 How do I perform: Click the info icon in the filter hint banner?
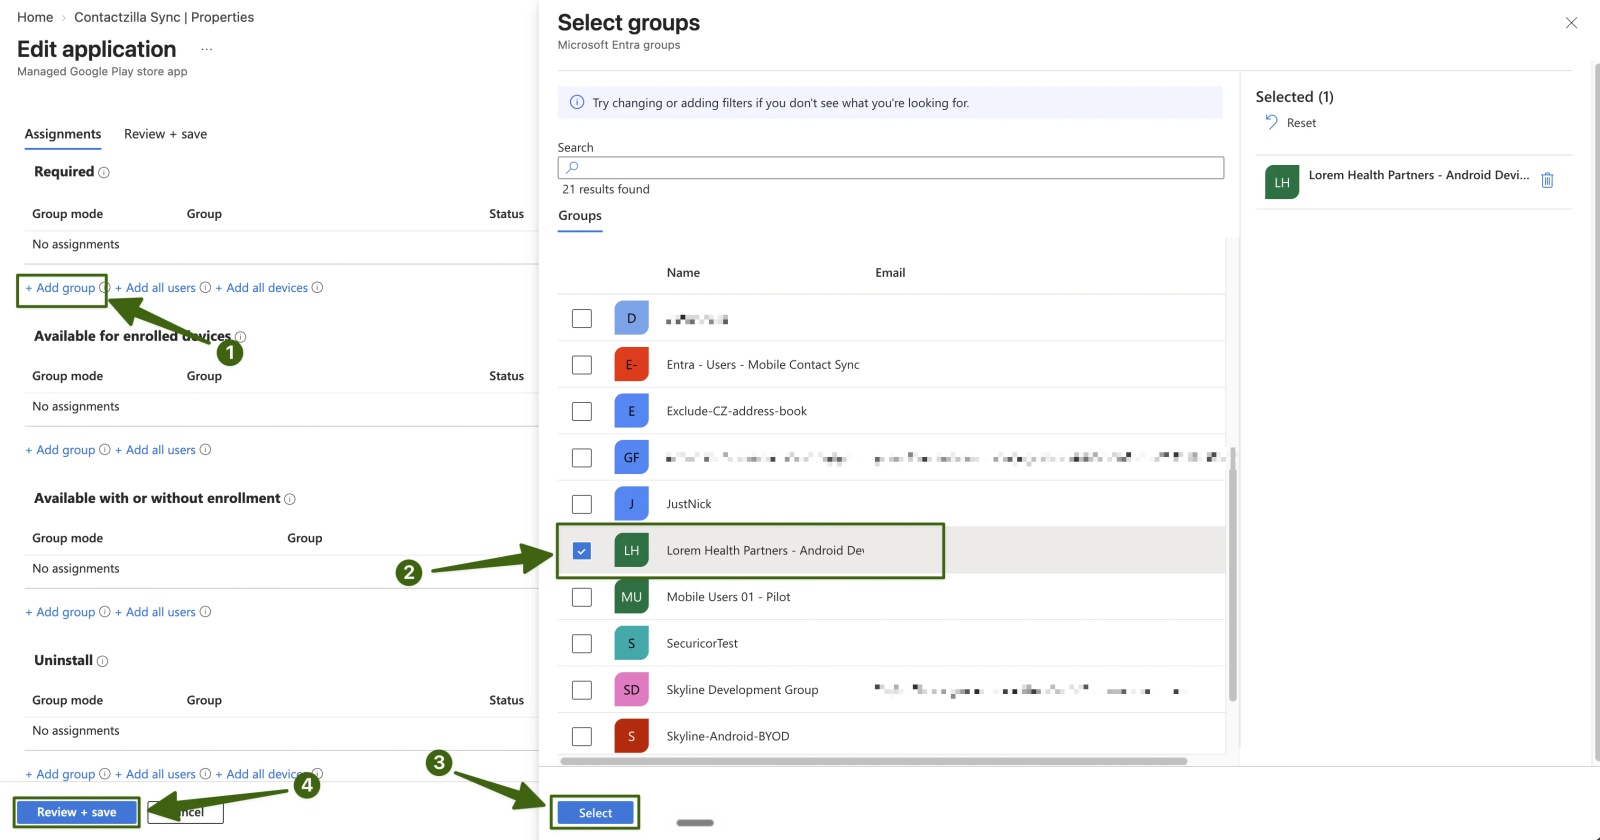click(x=577, y=102)
